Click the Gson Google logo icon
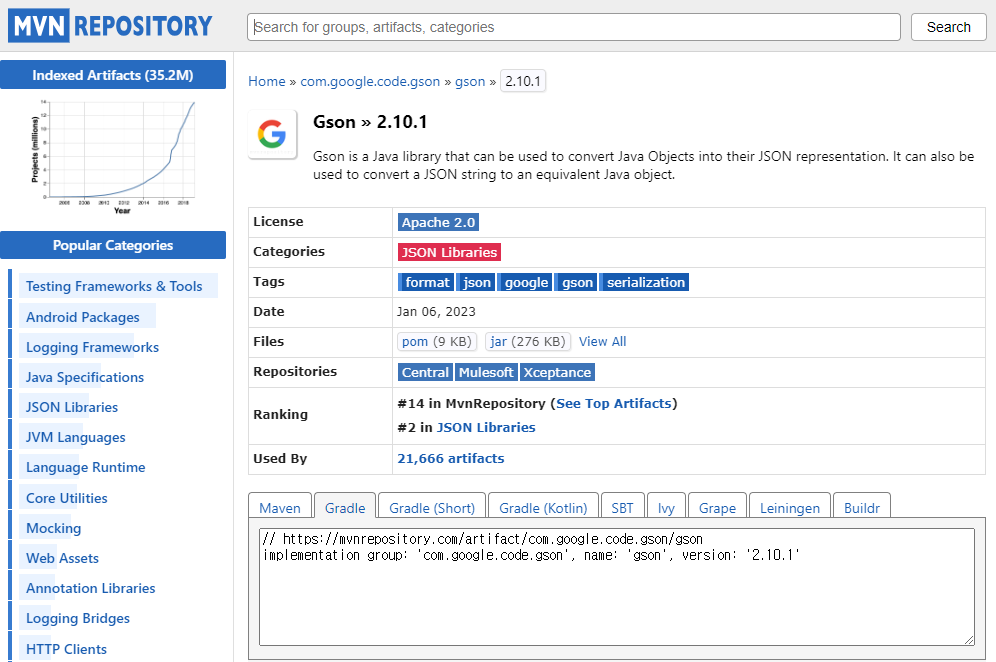The image size is (996, 662). pos(273,134)
